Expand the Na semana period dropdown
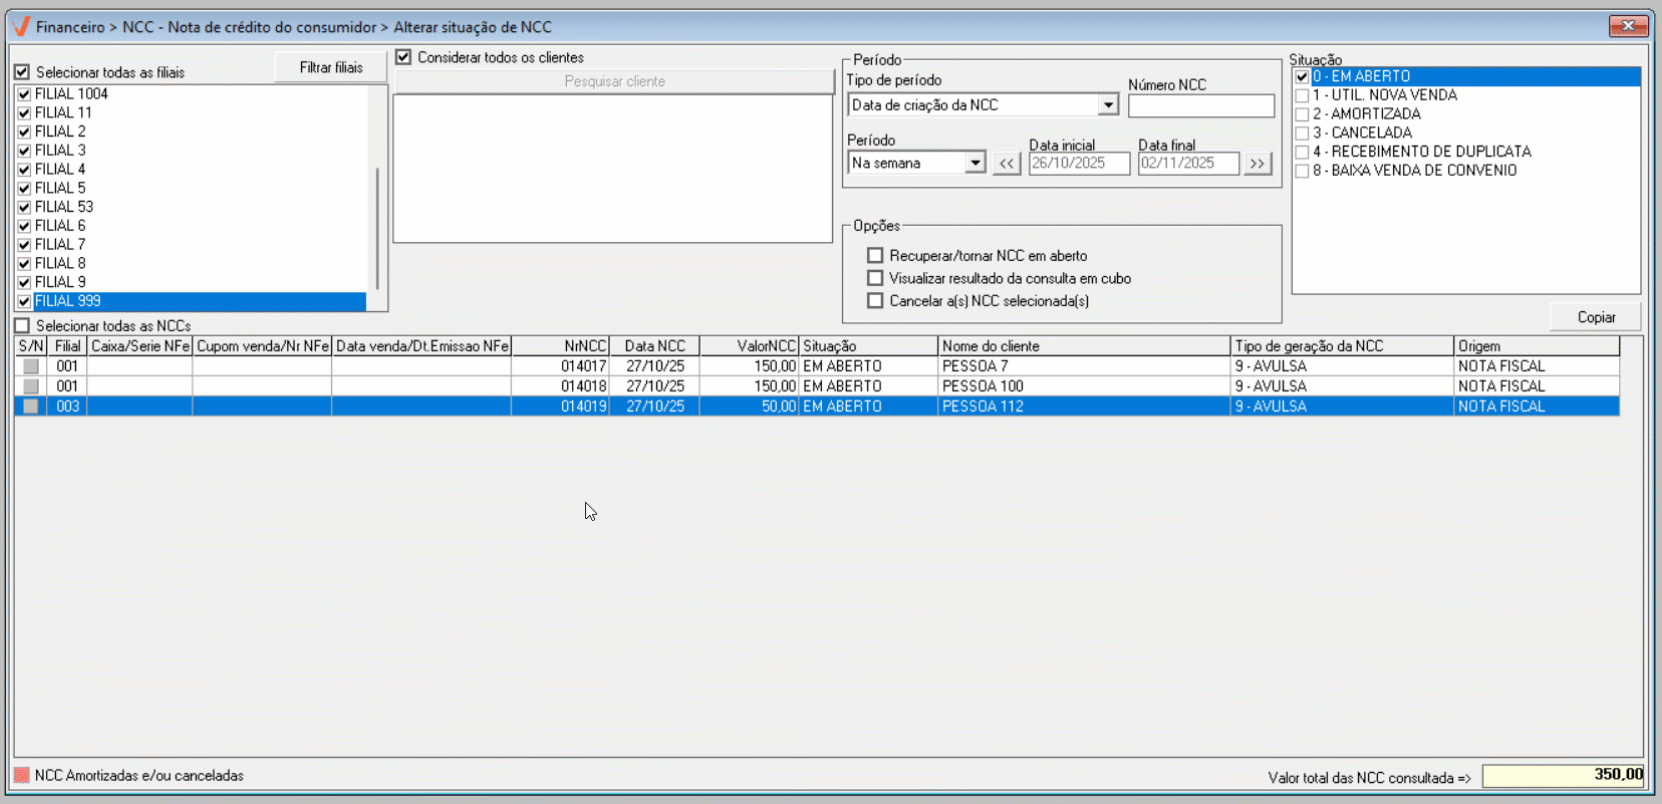Screen dimensions: 1662x804 coord(975,163)
